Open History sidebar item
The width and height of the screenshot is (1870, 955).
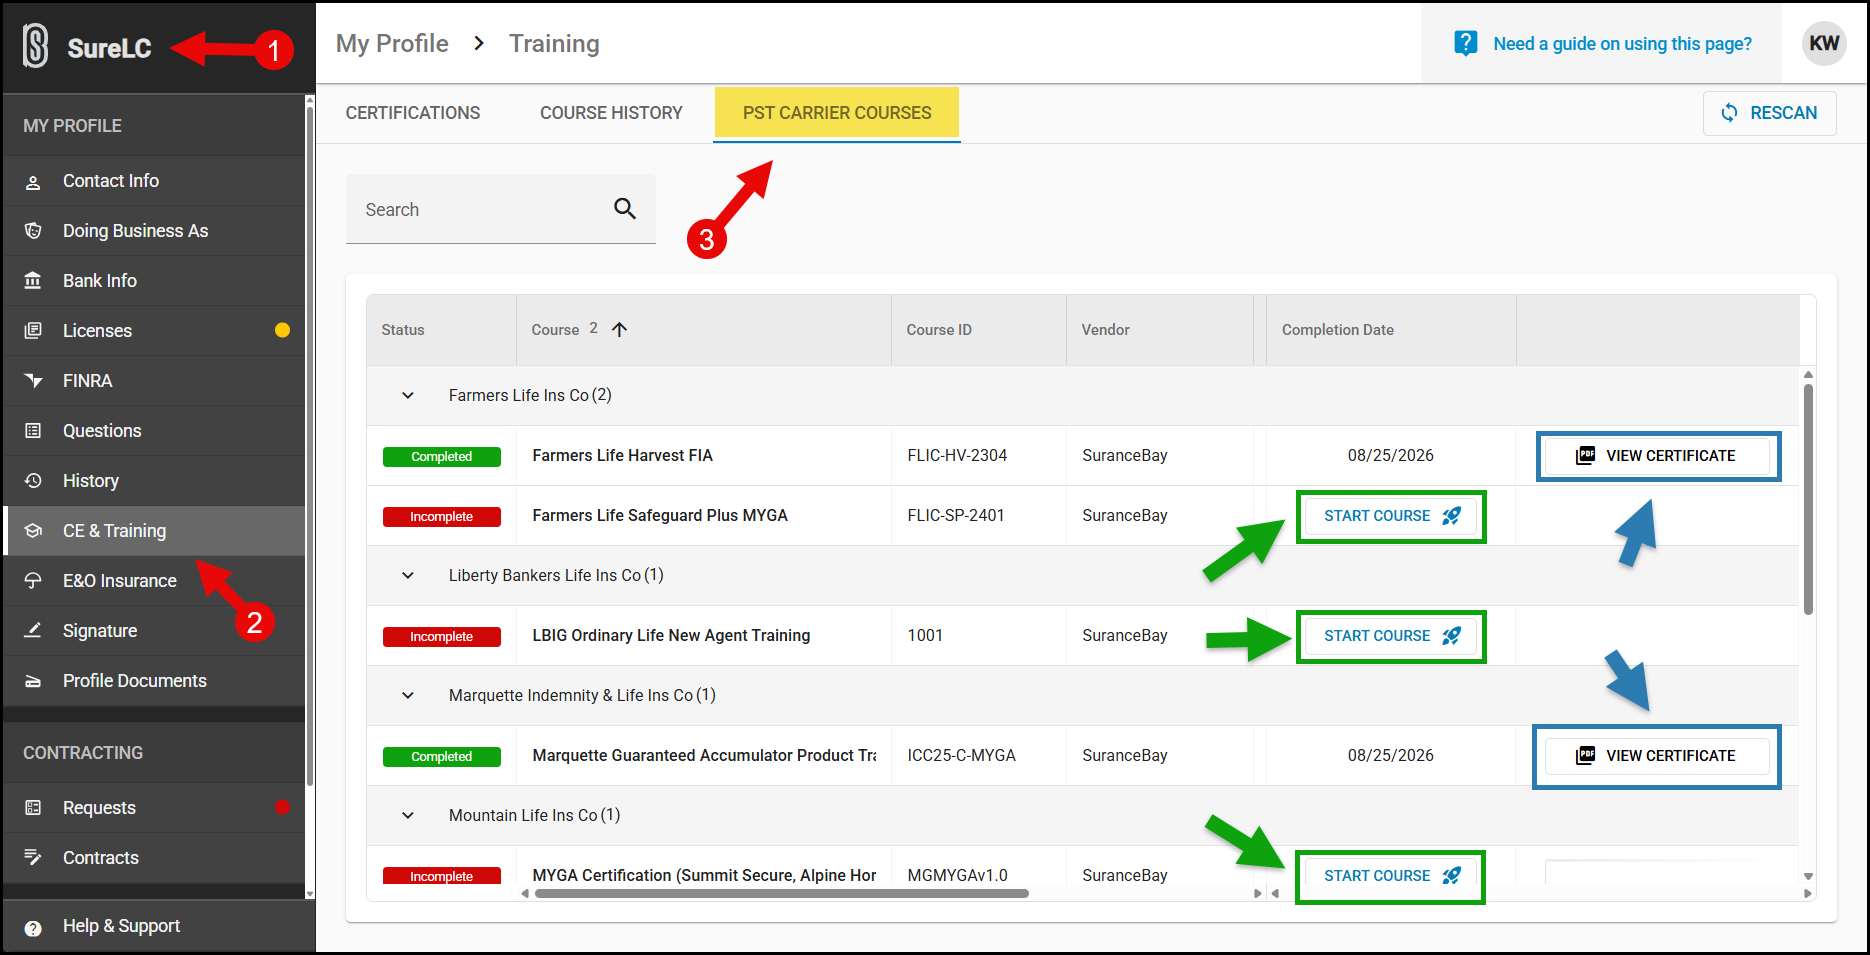click(155, 481)
